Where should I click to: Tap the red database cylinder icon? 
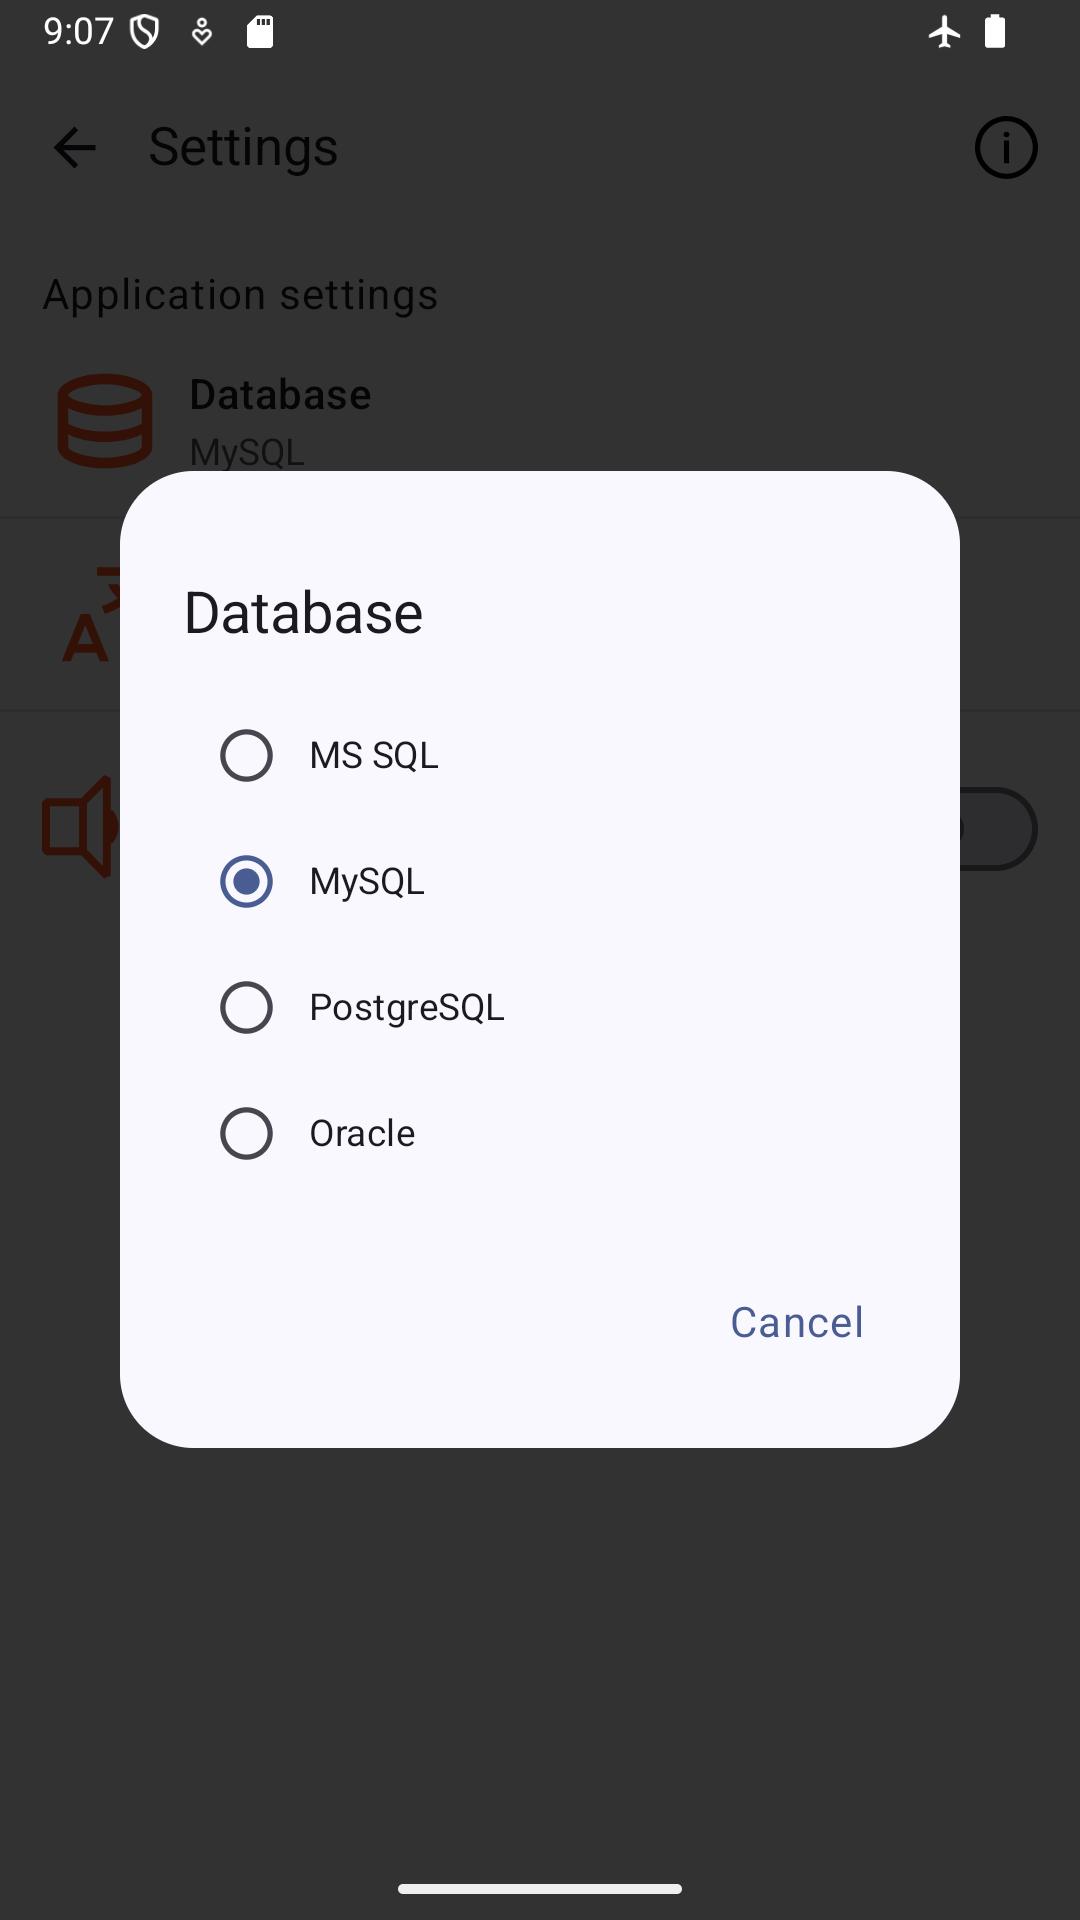pos(105,421)
